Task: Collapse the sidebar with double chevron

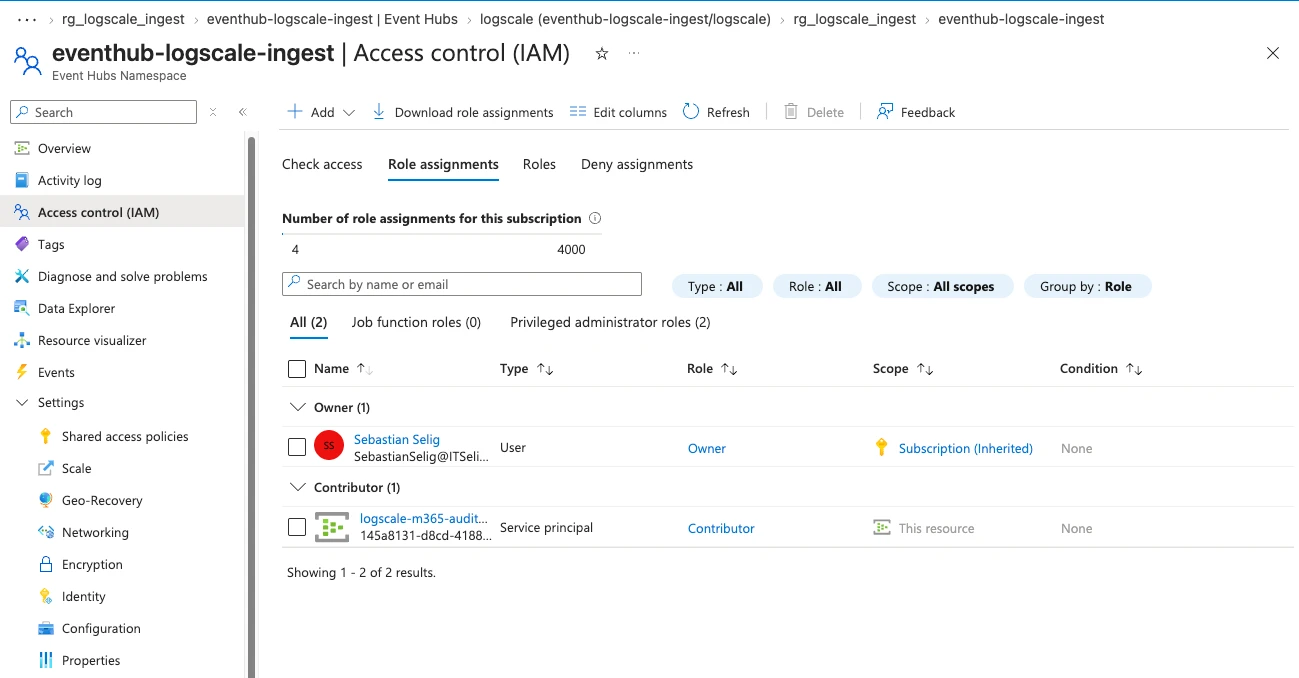Action: 242,112
